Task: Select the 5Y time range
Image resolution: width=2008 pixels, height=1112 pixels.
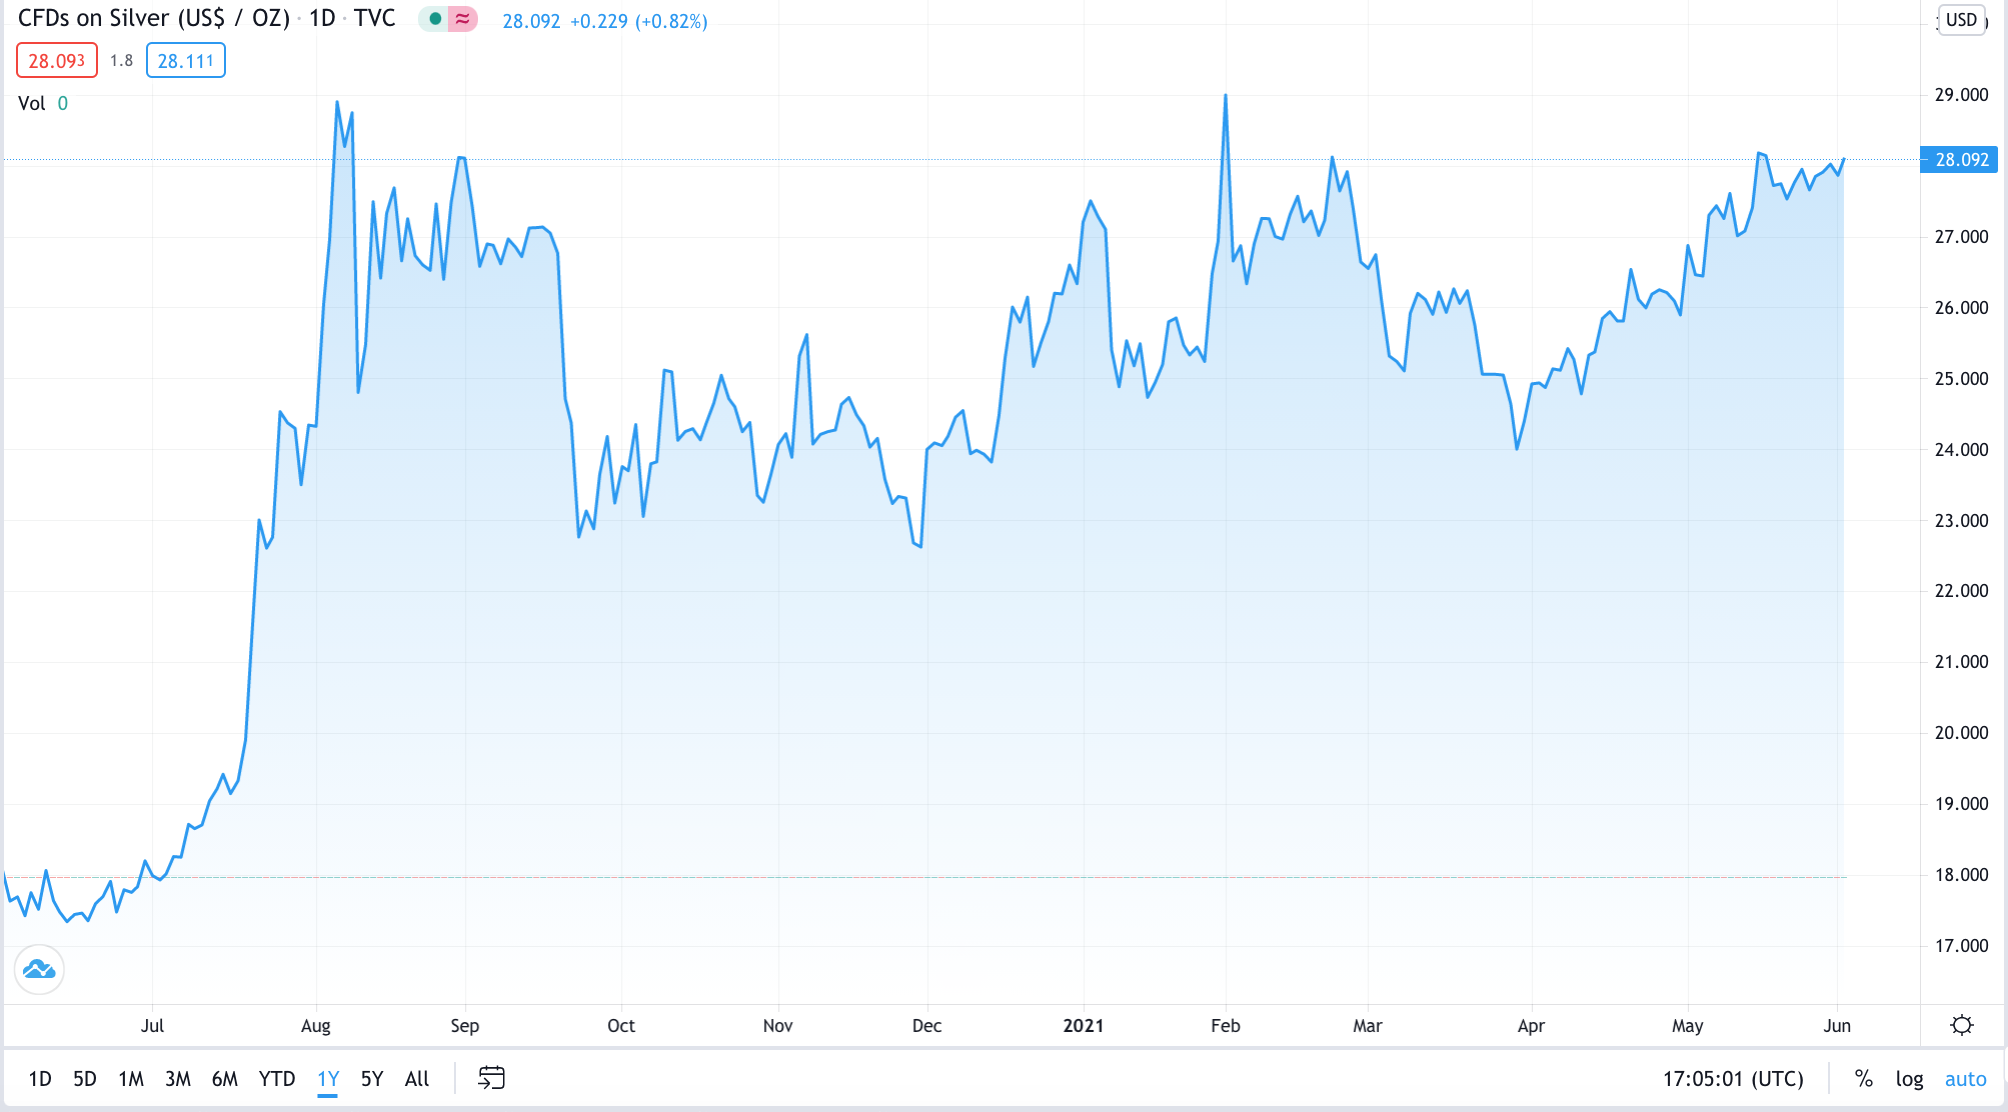Action: tap(372, 1078)
